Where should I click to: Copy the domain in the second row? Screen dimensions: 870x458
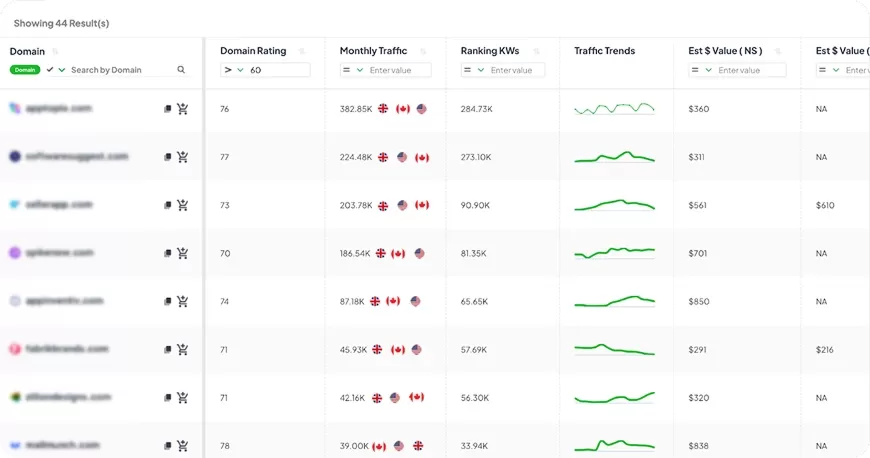[168, 157]
